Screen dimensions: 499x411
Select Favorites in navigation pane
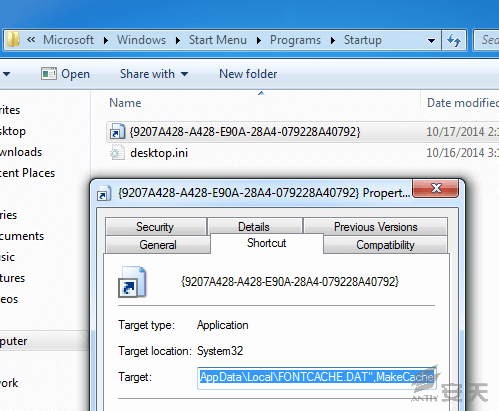click(10, 110)
